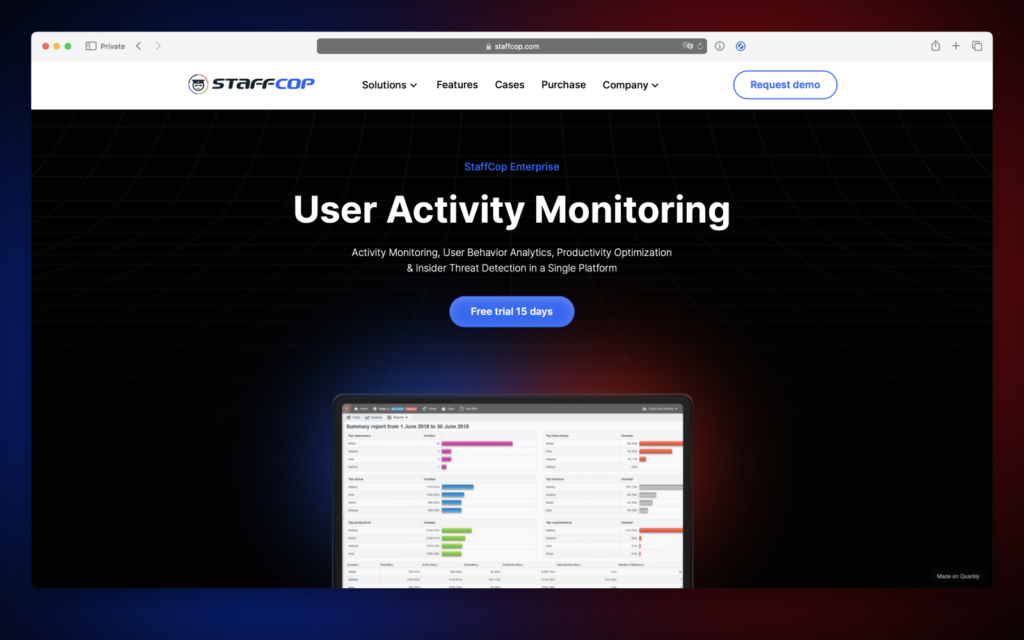Click the Request demo button
The width and height of the screenshot is (1024, 640).
pyautogui.click(x=785, y=85)
